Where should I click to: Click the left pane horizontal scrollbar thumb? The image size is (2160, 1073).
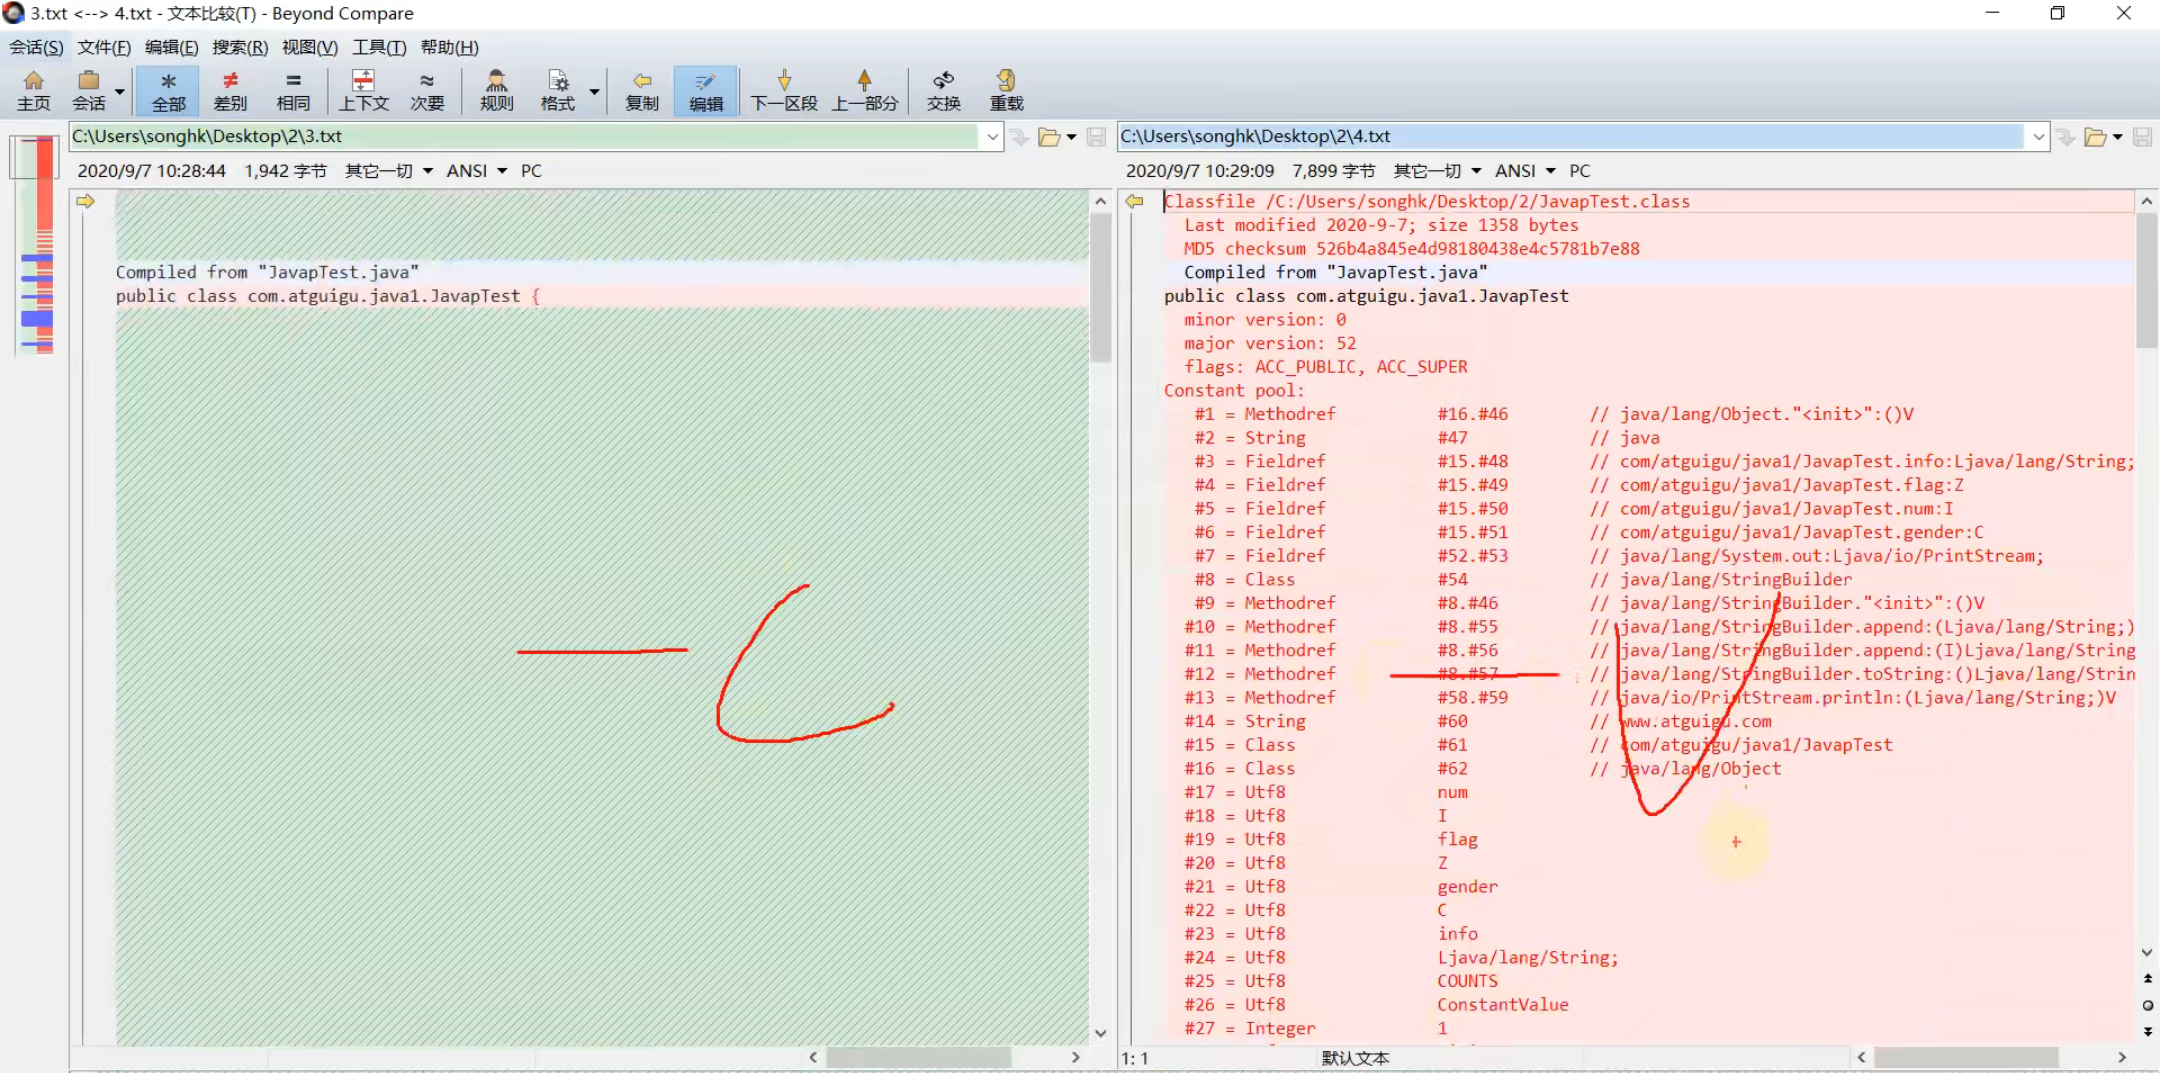point(918,1057)
